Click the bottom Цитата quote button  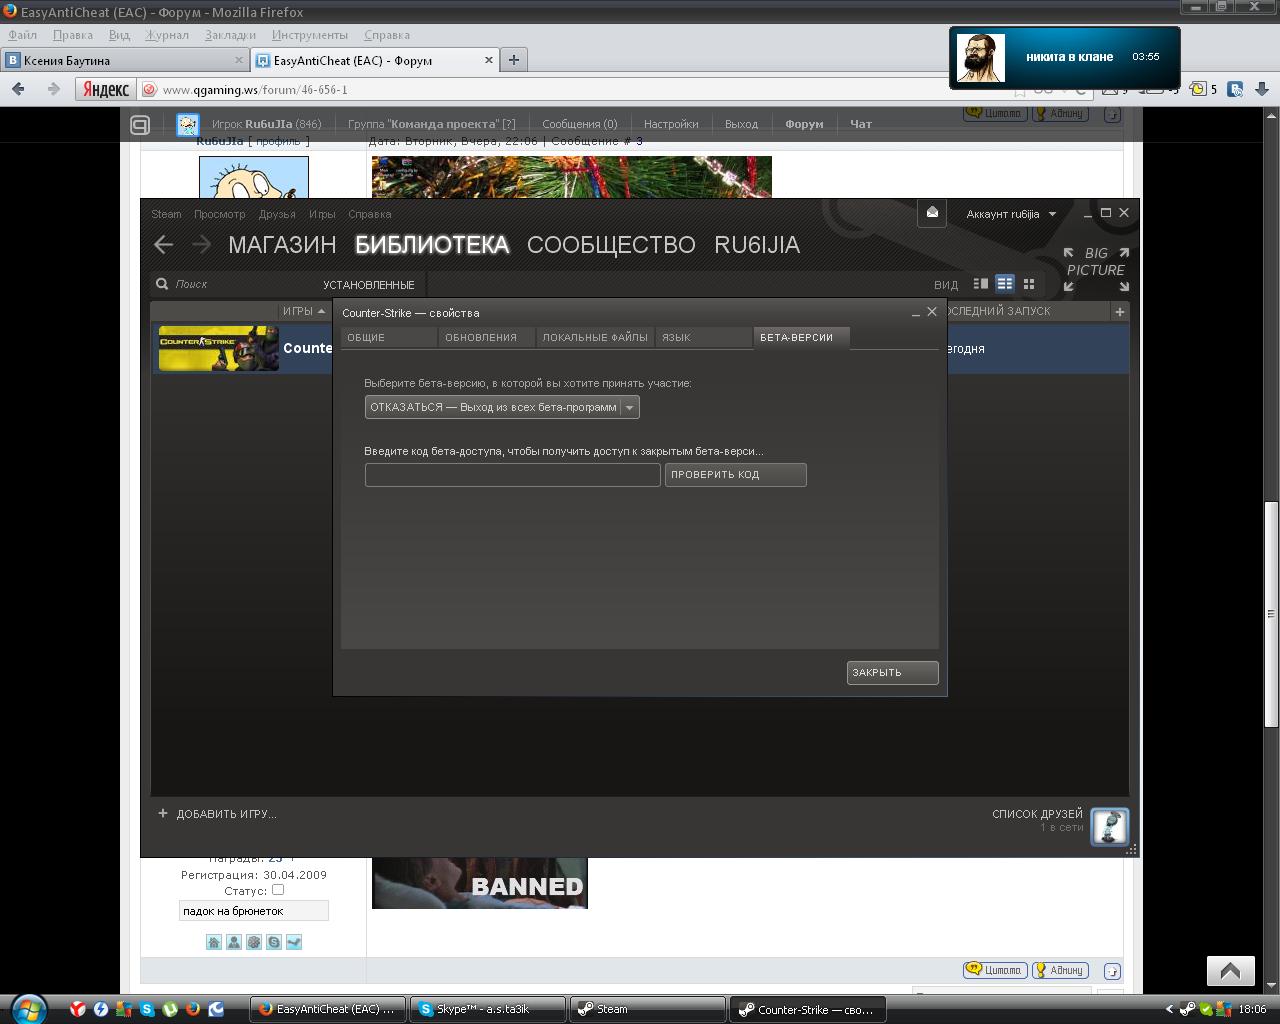995,970
